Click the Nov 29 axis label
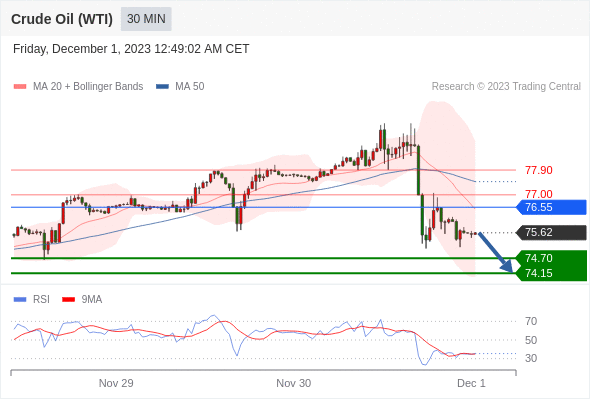The width and height of the screenshot is (590, 400). coord(116,383)
